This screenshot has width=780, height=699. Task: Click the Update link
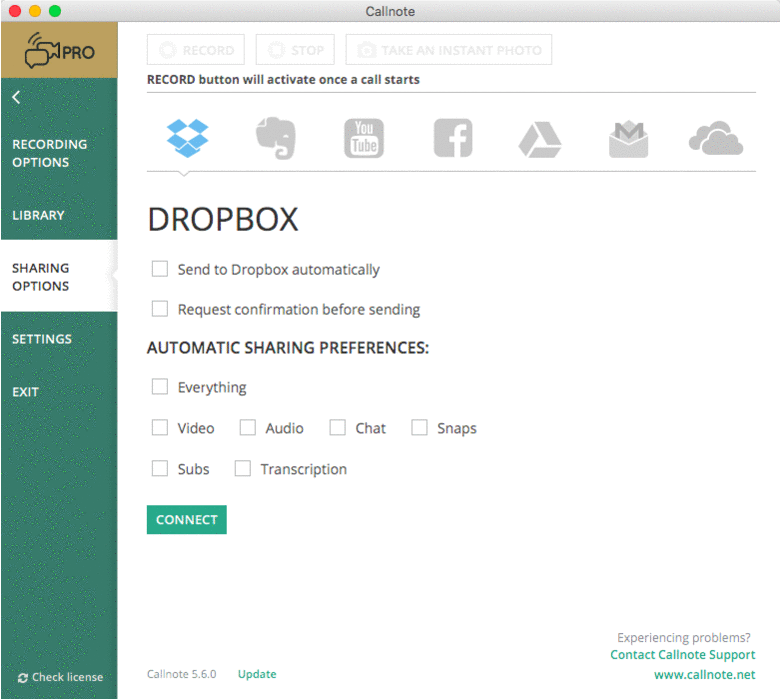(x=257, y=674)
